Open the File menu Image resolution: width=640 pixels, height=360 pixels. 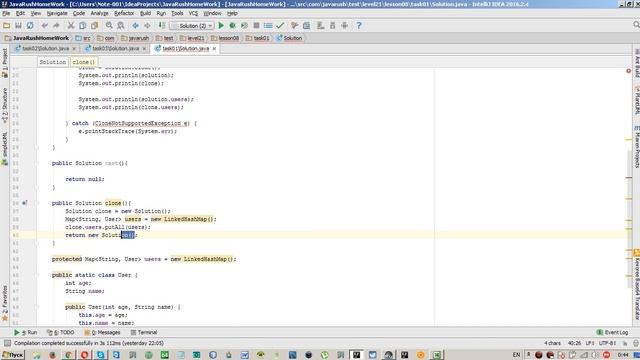click(x=6, y=13)
